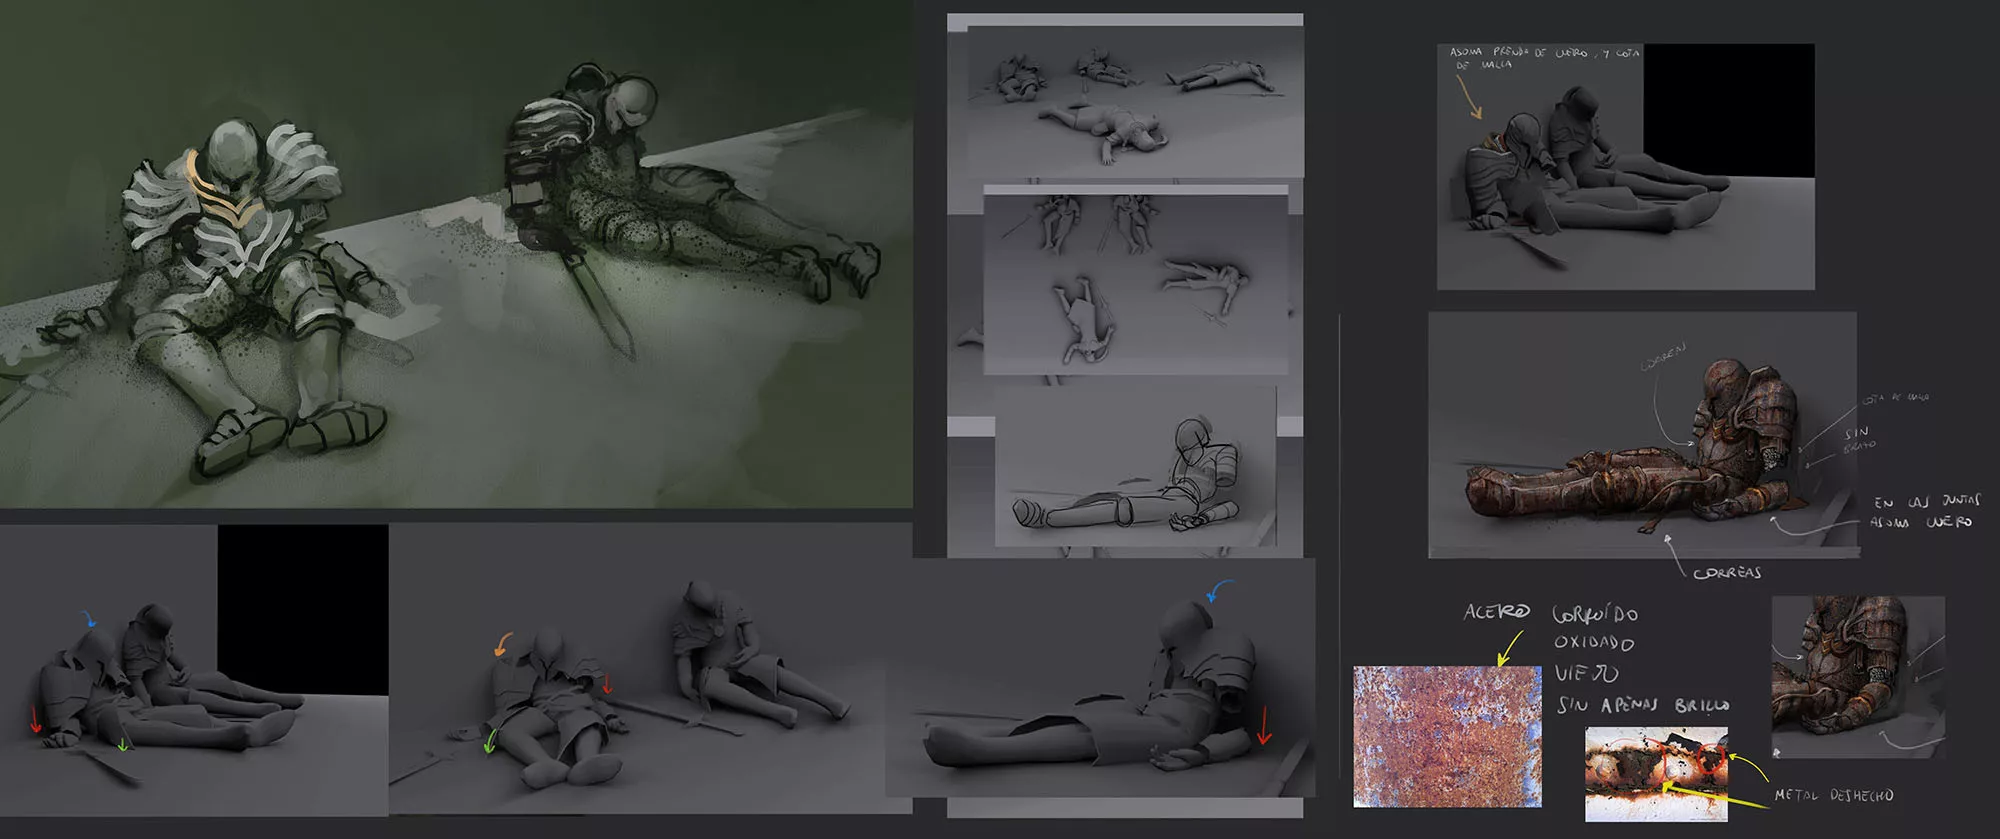The width and height of the screenshot is (2000, 839).
Task: Open the large rusty armored knight render
Action: click(x=1642, y=434)
